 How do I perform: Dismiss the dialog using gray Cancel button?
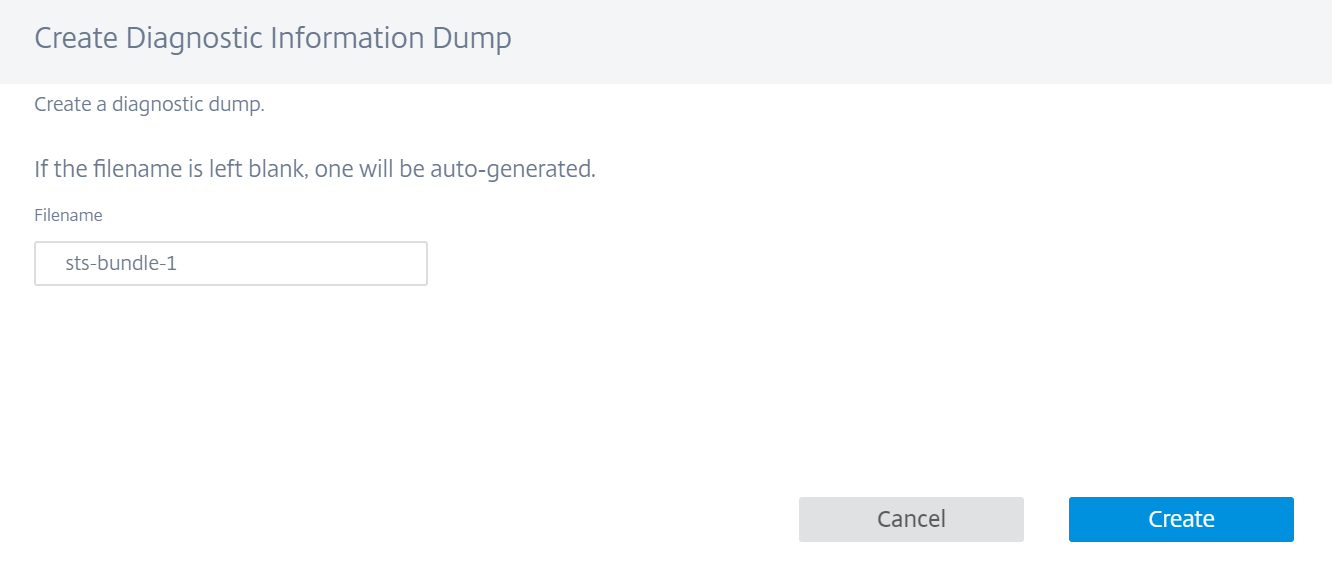[x=911, y=519]
